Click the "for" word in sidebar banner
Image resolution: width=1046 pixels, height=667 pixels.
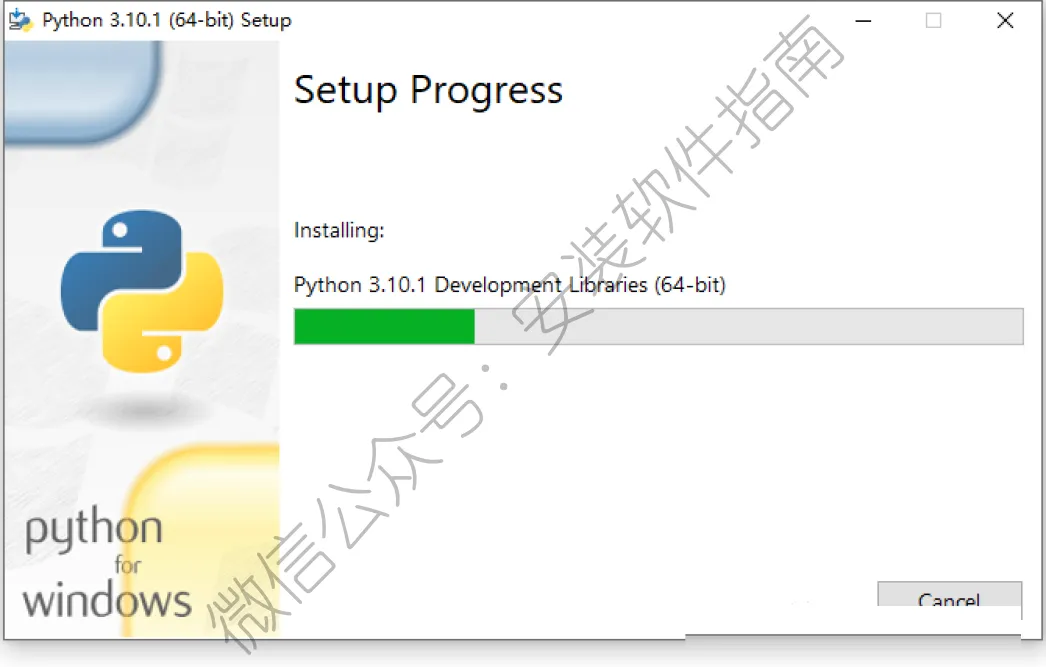click(127, 565)
